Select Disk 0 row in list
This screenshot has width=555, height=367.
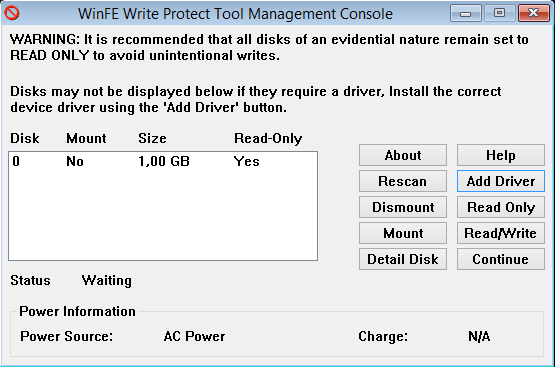[x=163, y=161]
